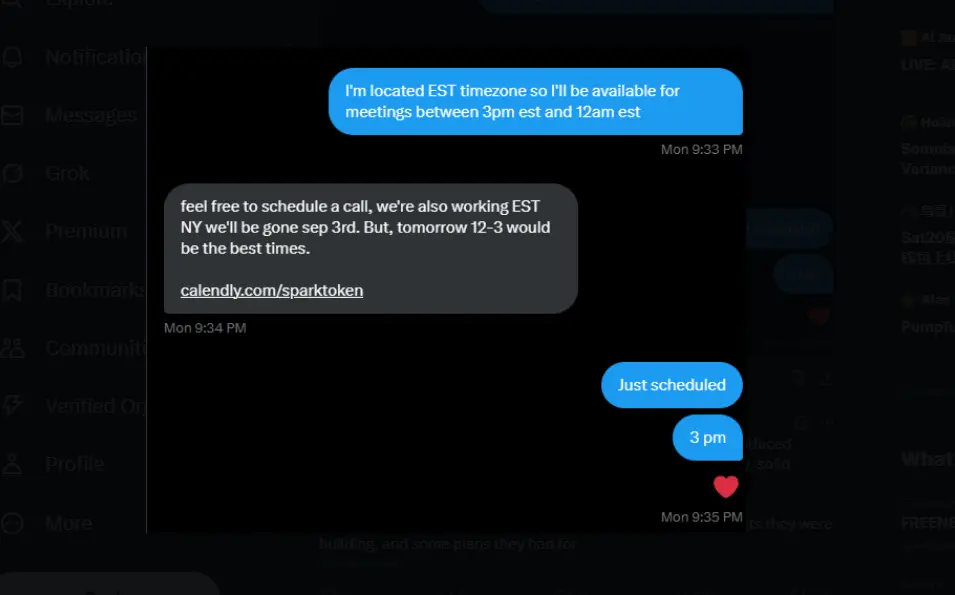Click the red heart reaction
The height and width of the screenshot is (595, 955).
pyautogui.click(x=726, y=487)
